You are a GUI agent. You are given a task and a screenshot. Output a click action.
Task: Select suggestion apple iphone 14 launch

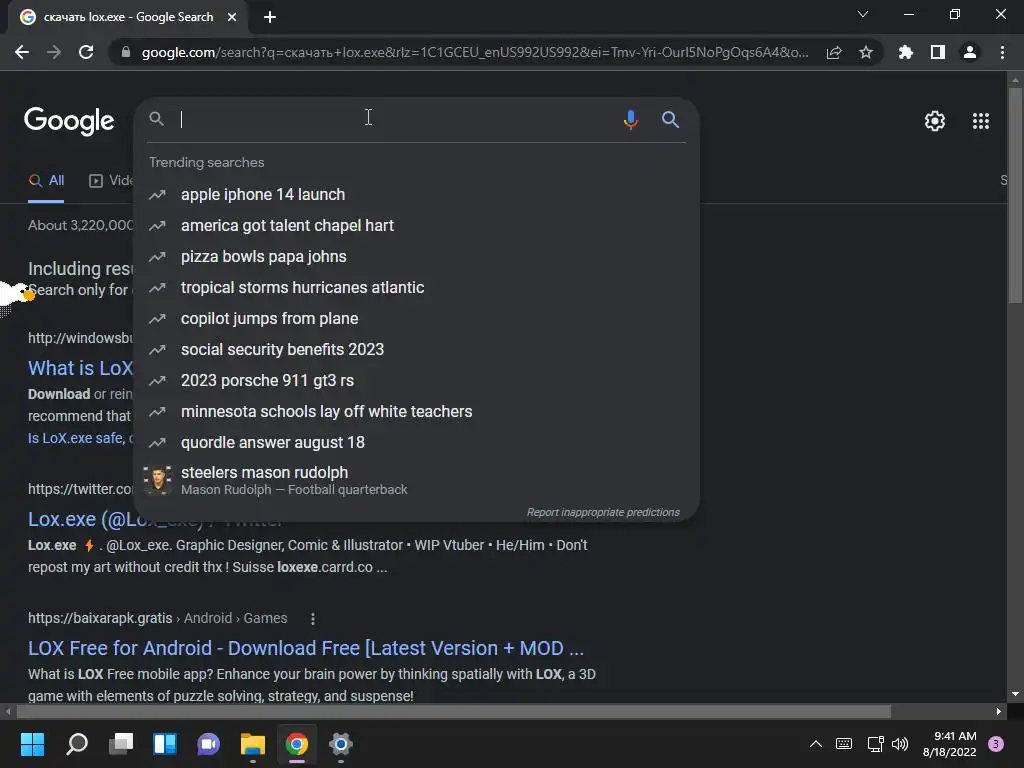[x=416, y=195]
